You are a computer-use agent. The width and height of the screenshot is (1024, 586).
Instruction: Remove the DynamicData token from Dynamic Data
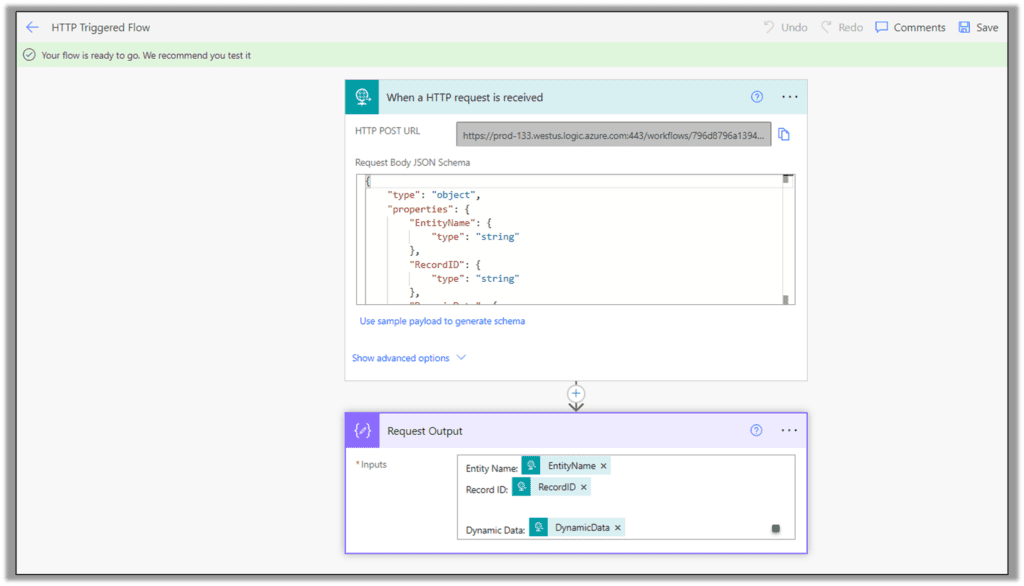click(x=617, y=527)
